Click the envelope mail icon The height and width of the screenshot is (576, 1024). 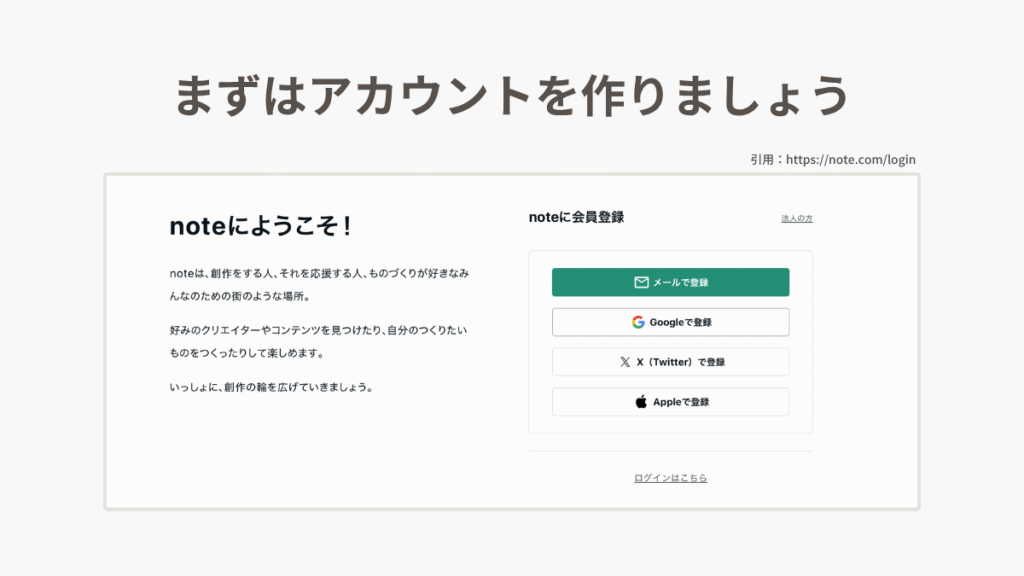pyautogui.click(x=641, y=282)
